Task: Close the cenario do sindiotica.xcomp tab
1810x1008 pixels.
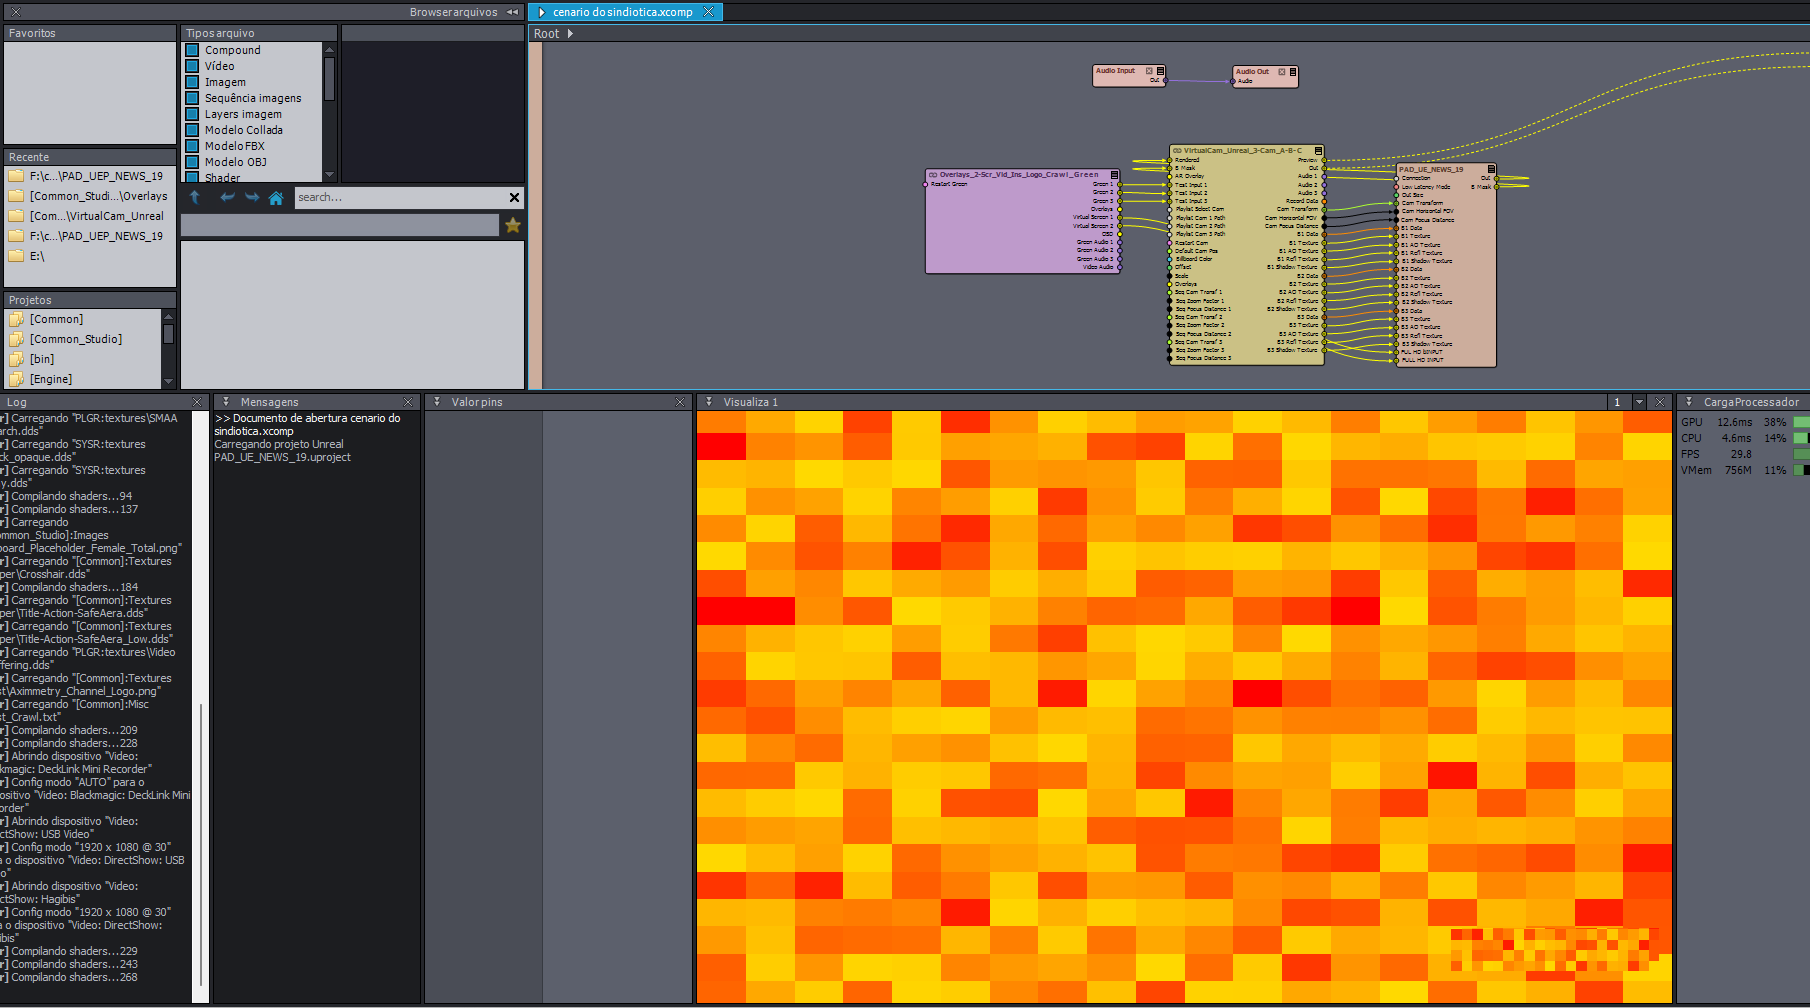Action: [x=709, y=12]
